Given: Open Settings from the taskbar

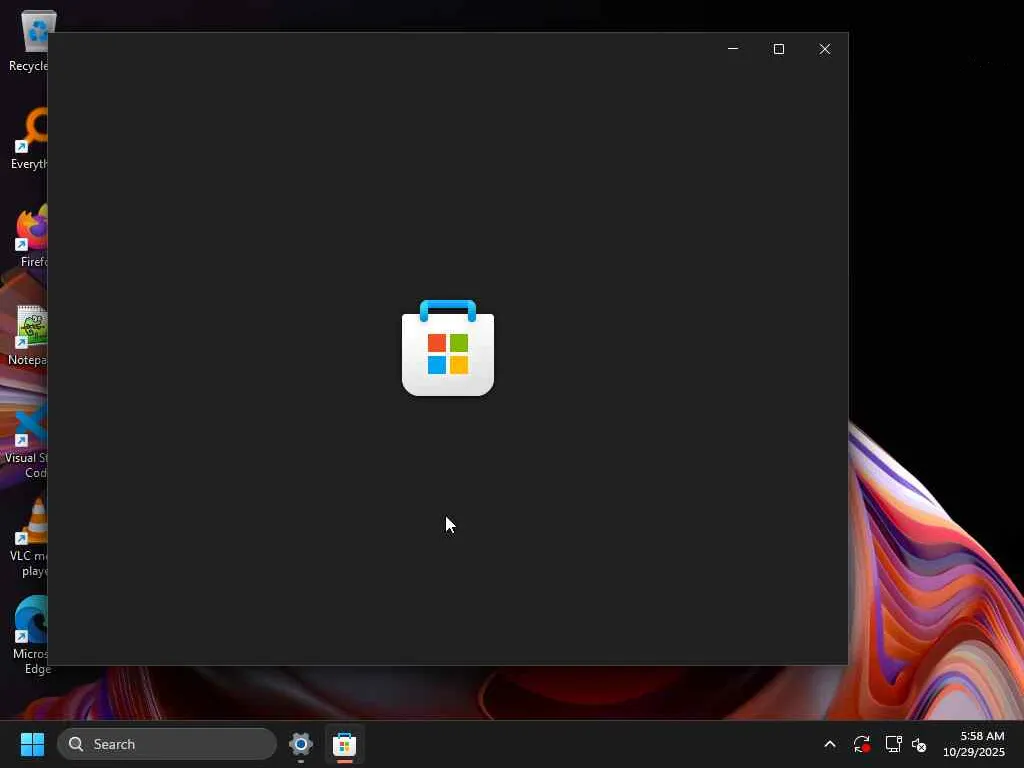Looking at the screenshot, I should pos(300,744).
